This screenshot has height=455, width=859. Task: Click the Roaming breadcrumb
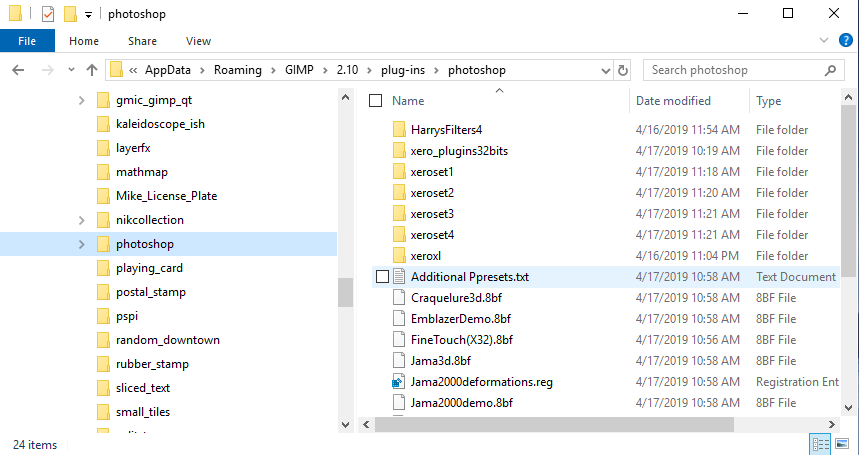(238, 70)
